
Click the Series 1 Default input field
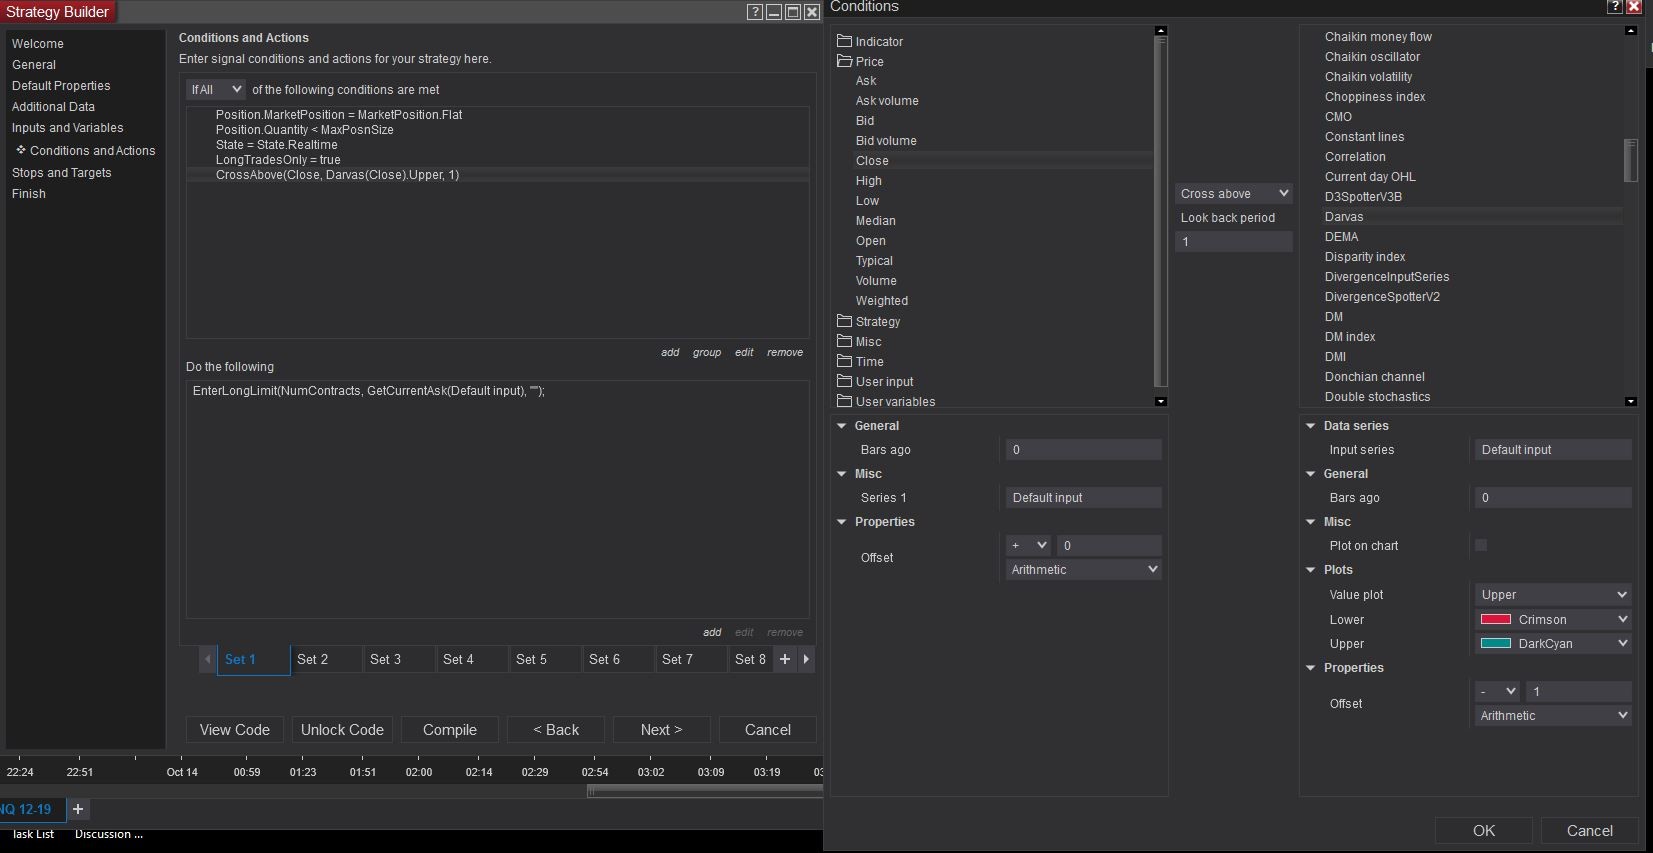[x=1084, y=497]
